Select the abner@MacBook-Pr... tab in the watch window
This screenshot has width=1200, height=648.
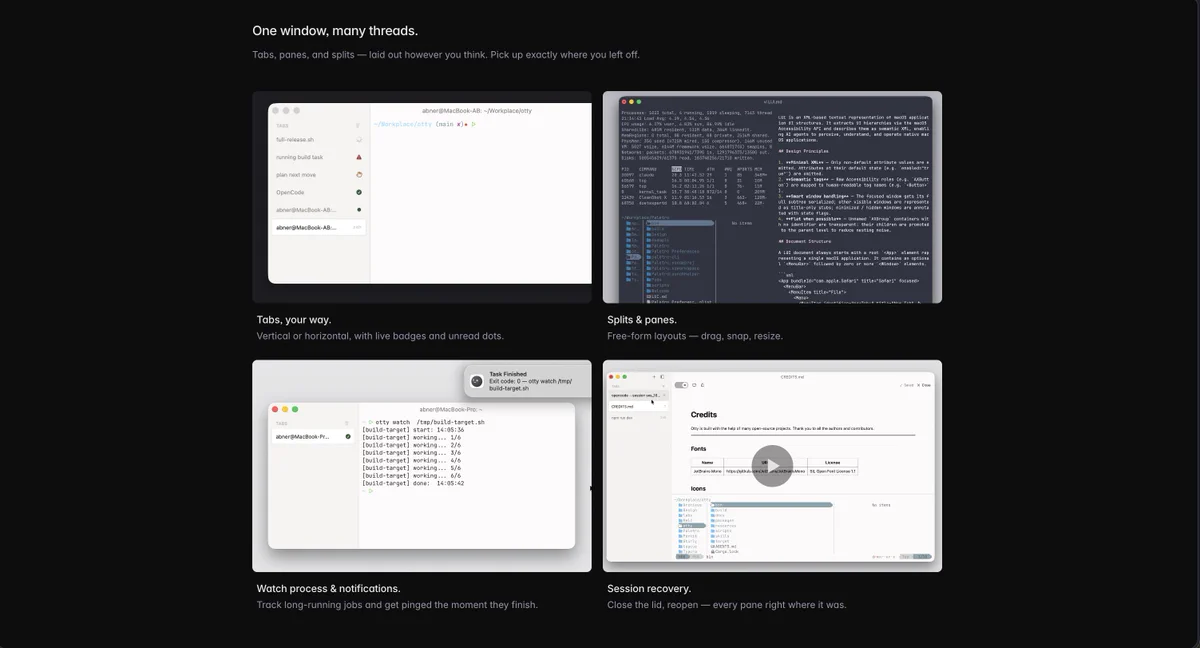[x=313, y=437]
